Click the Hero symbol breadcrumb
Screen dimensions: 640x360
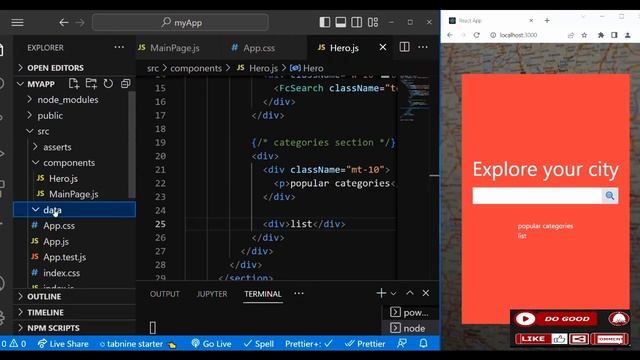307,68
